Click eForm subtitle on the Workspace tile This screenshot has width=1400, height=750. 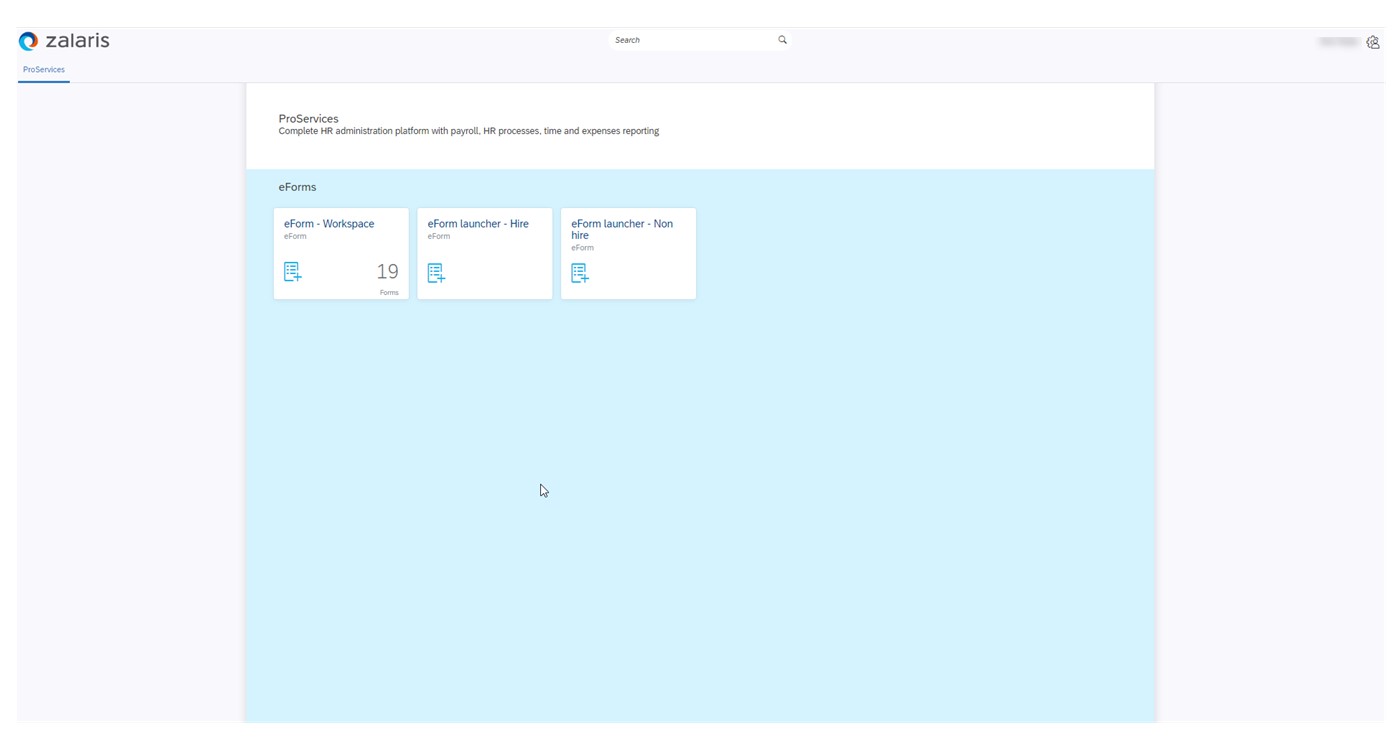coord(295,237)
